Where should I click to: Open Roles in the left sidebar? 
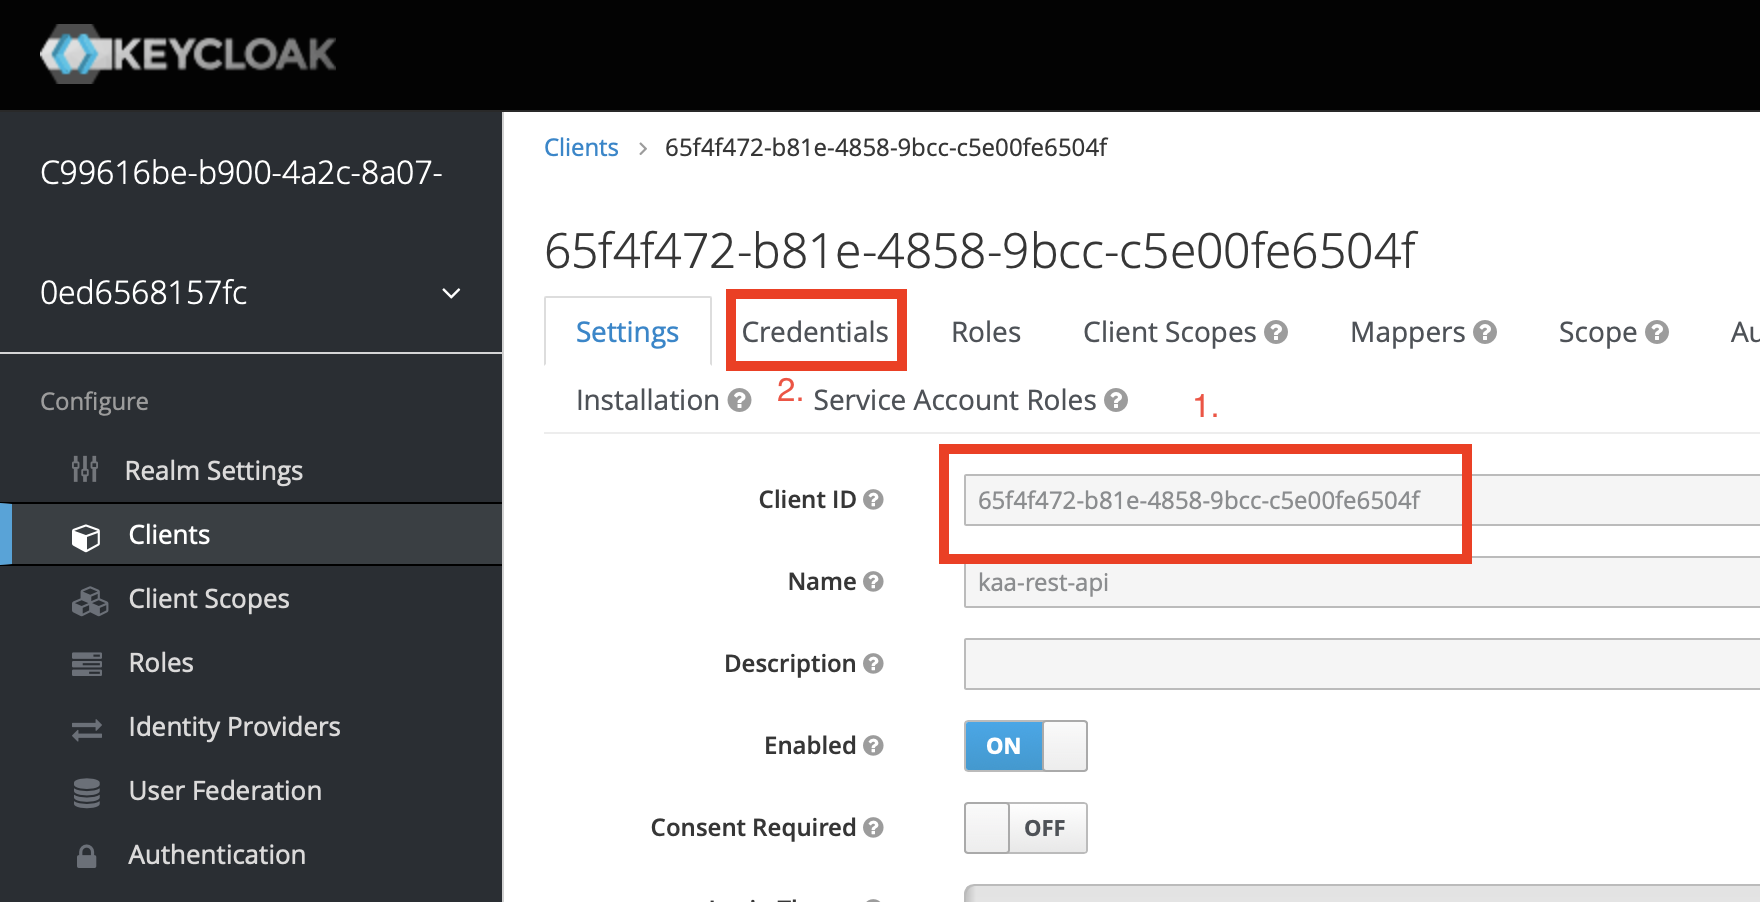coord(161,663)
